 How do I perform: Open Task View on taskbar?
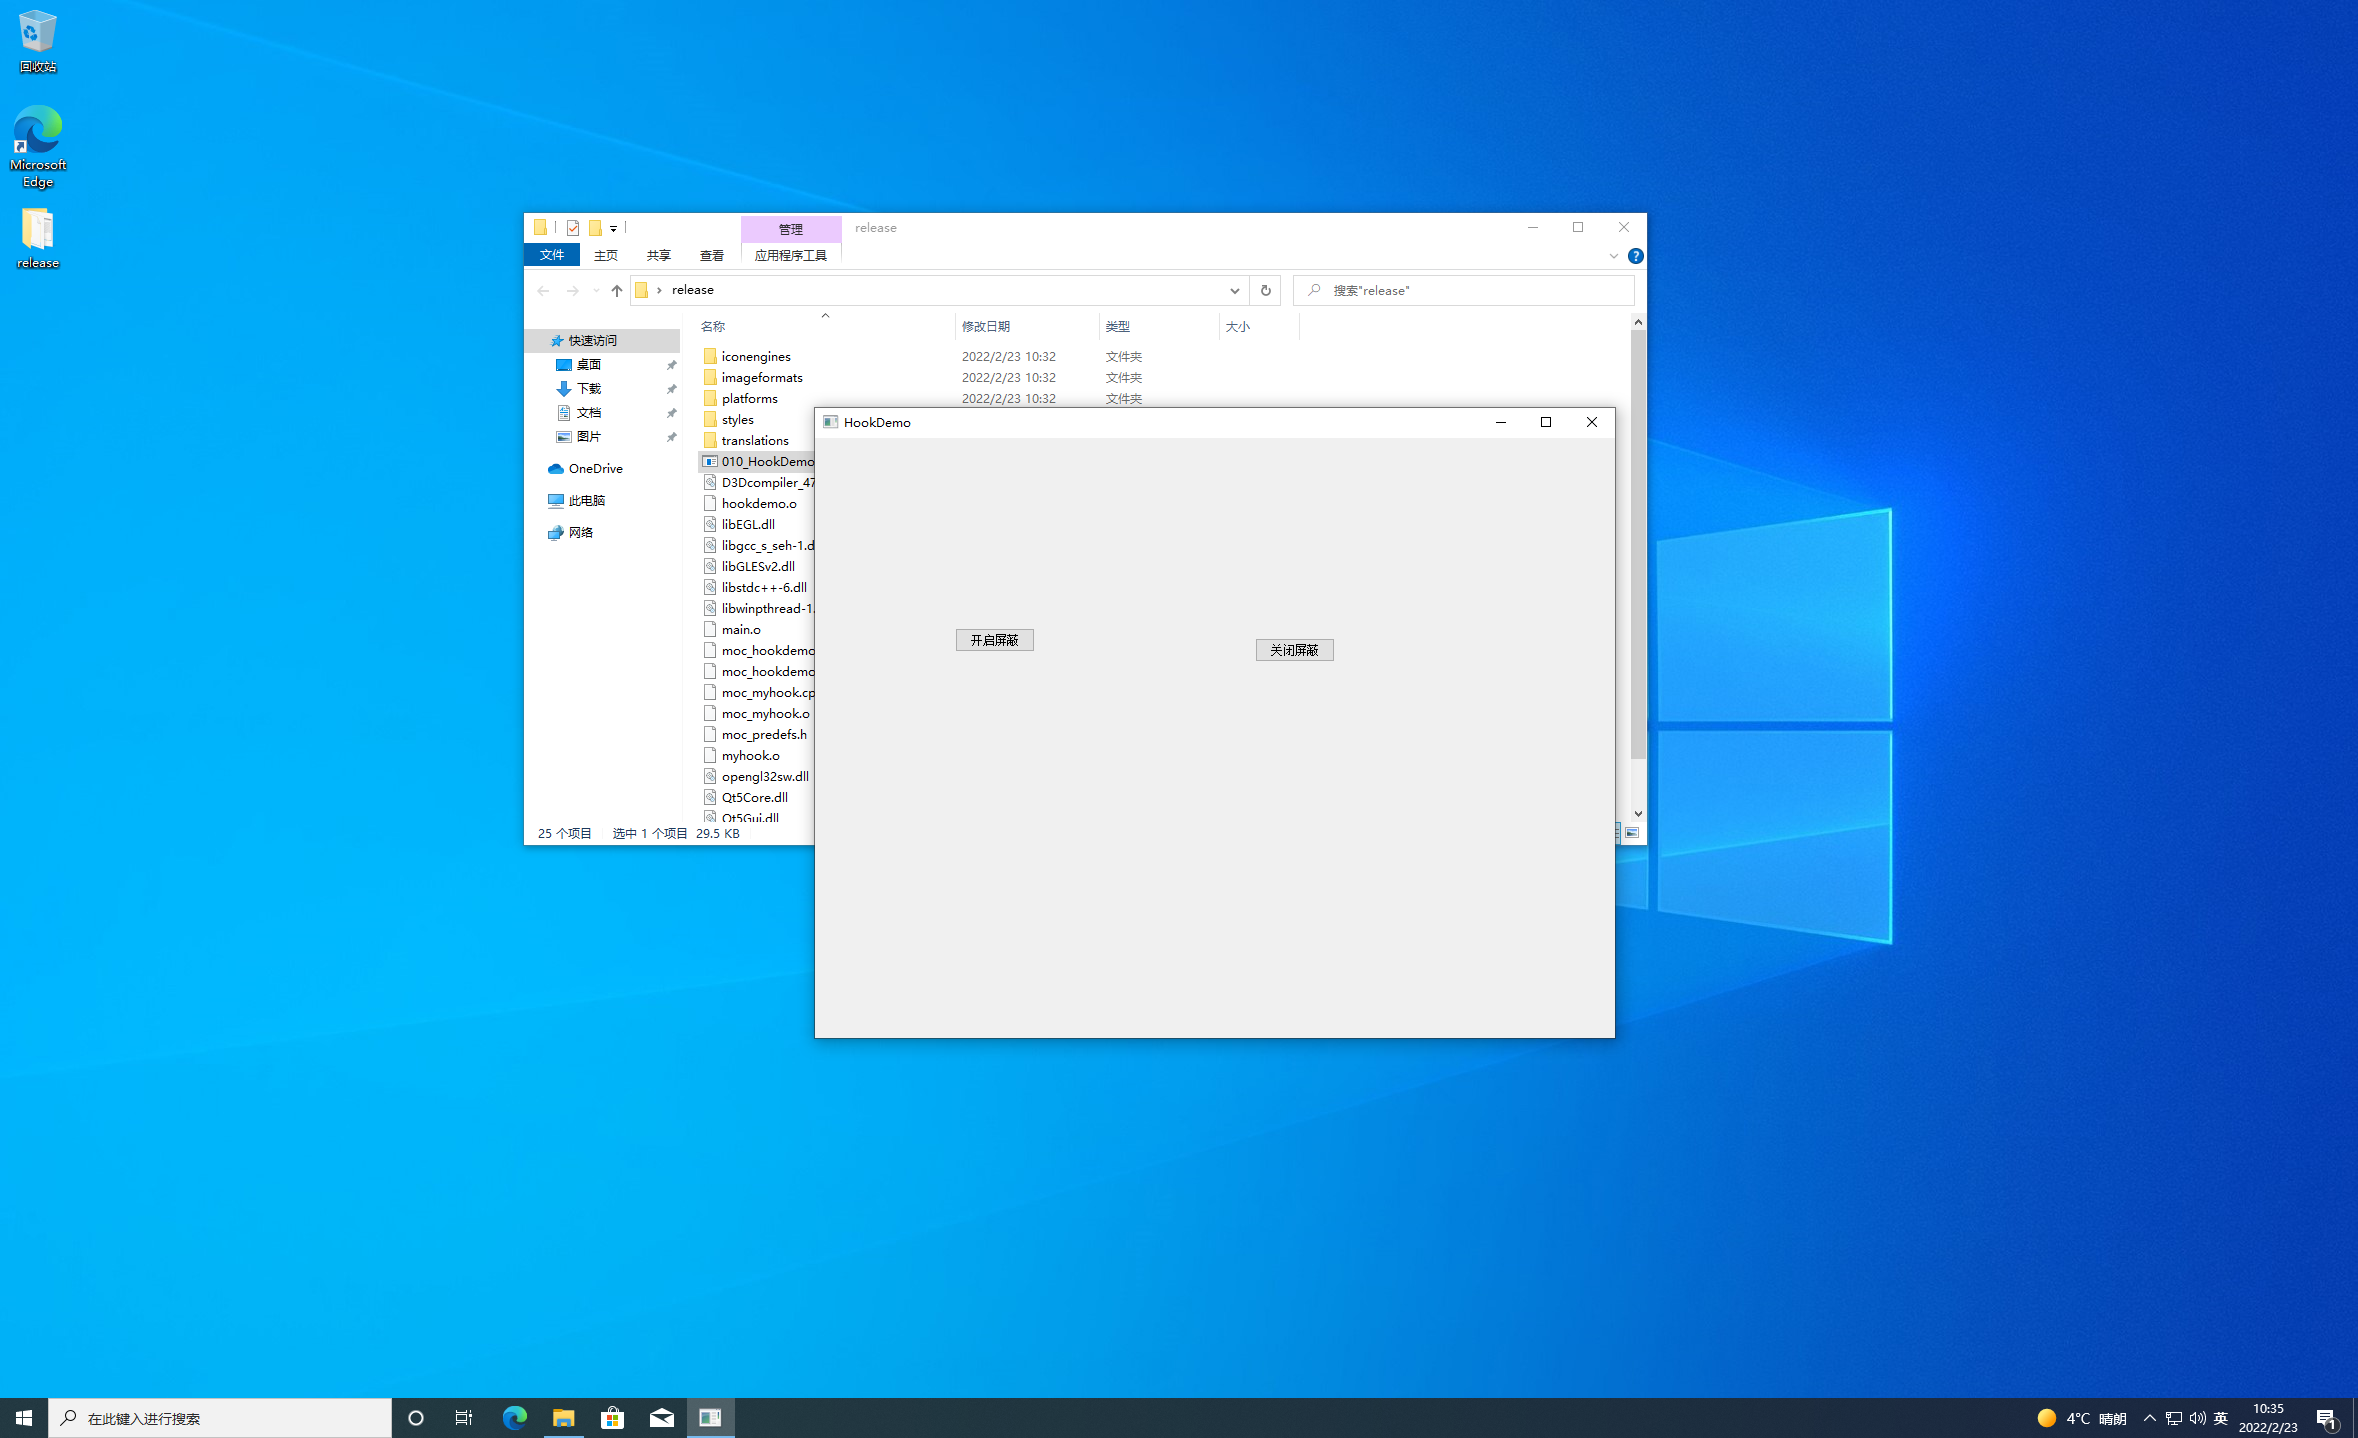click(x=464, y=1418)
